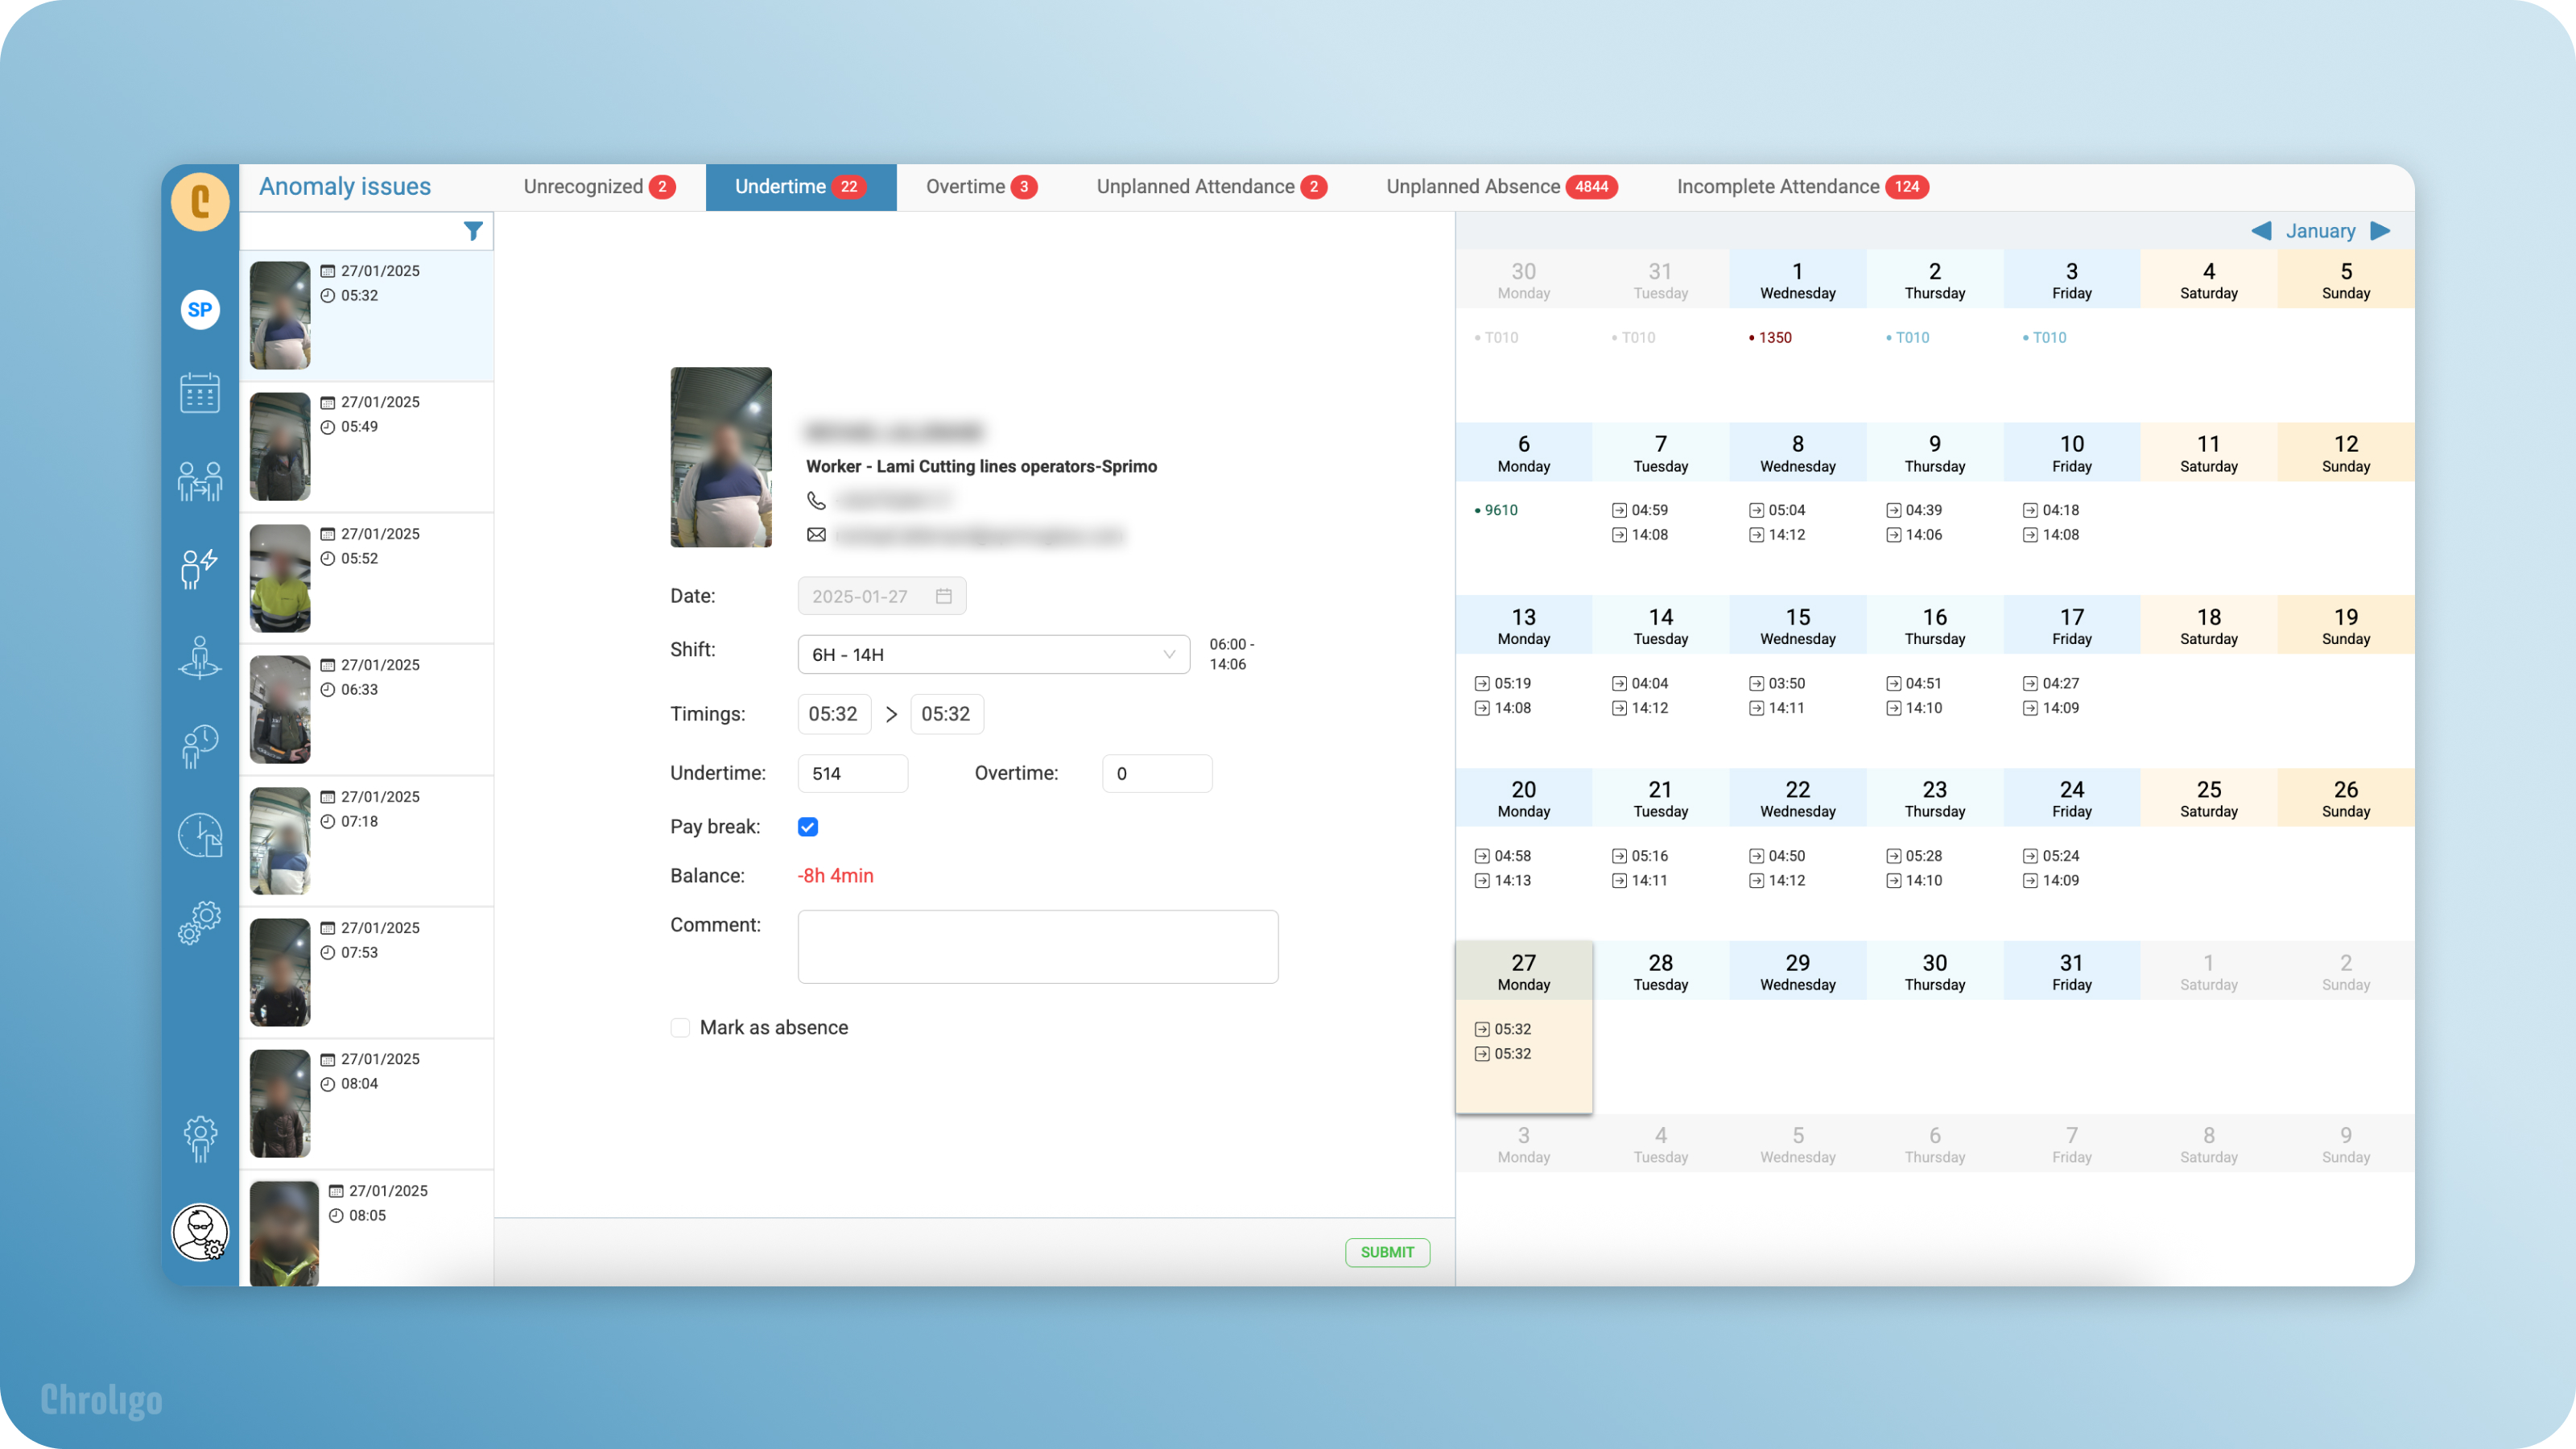Click the Comment text box

(1038, 947)
